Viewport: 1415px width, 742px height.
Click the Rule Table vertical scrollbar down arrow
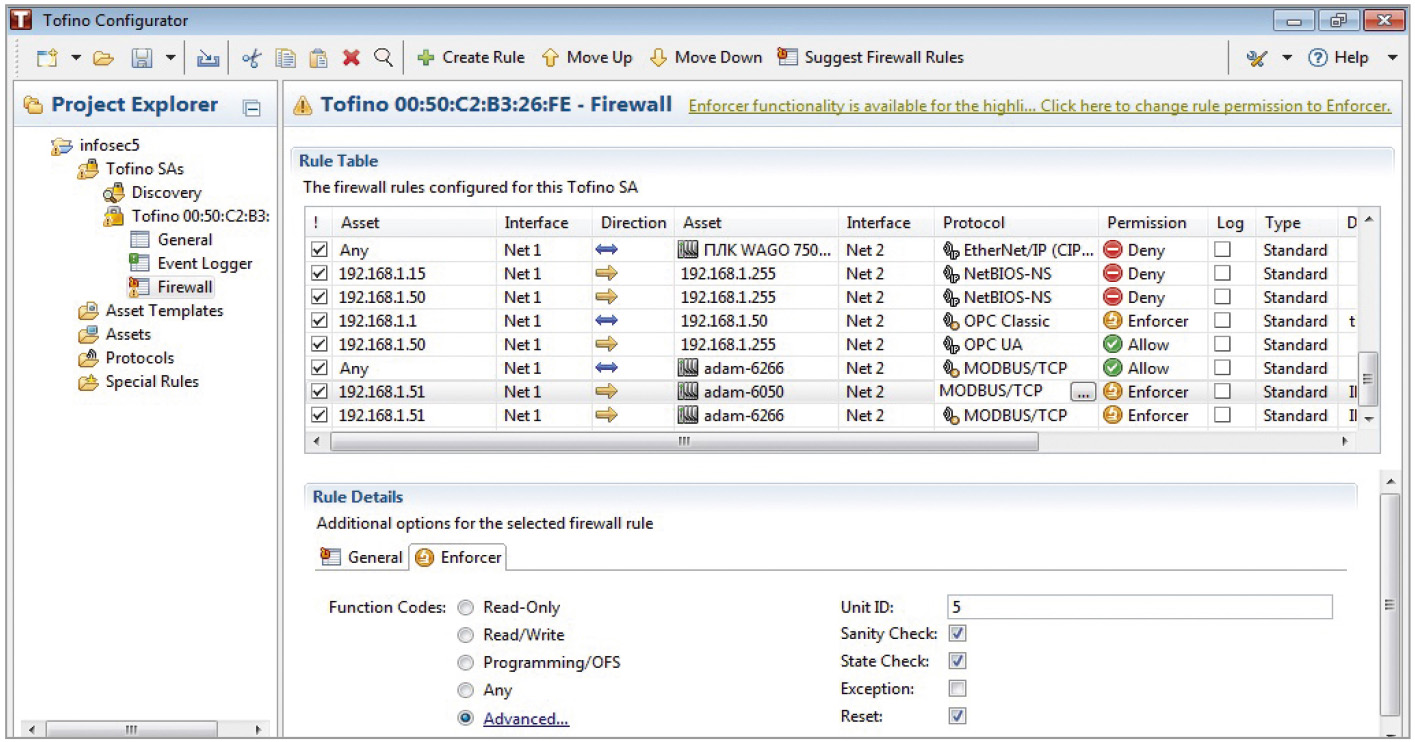pyautogui.click(x=1370, y=419)
